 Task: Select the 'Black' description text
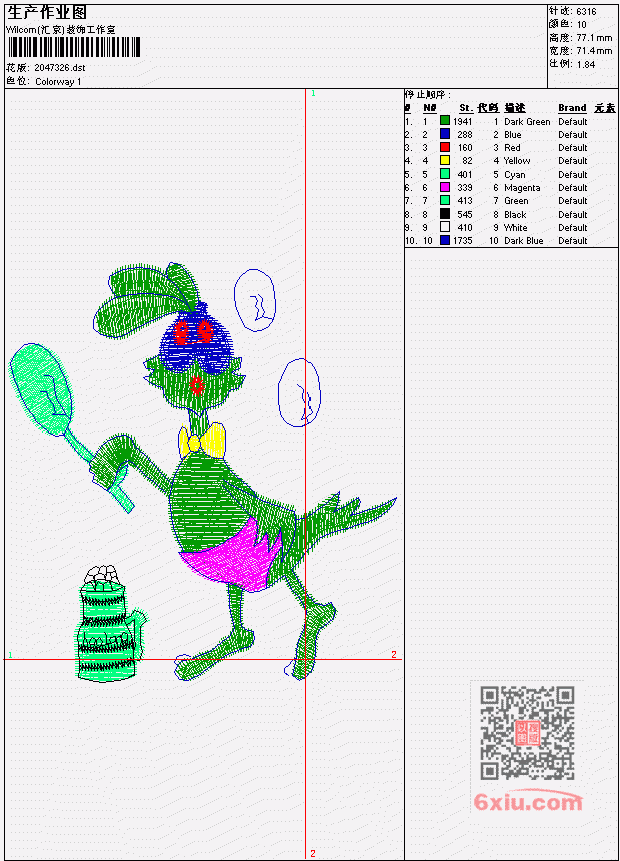pyautogui.click(x=515, y=215)
